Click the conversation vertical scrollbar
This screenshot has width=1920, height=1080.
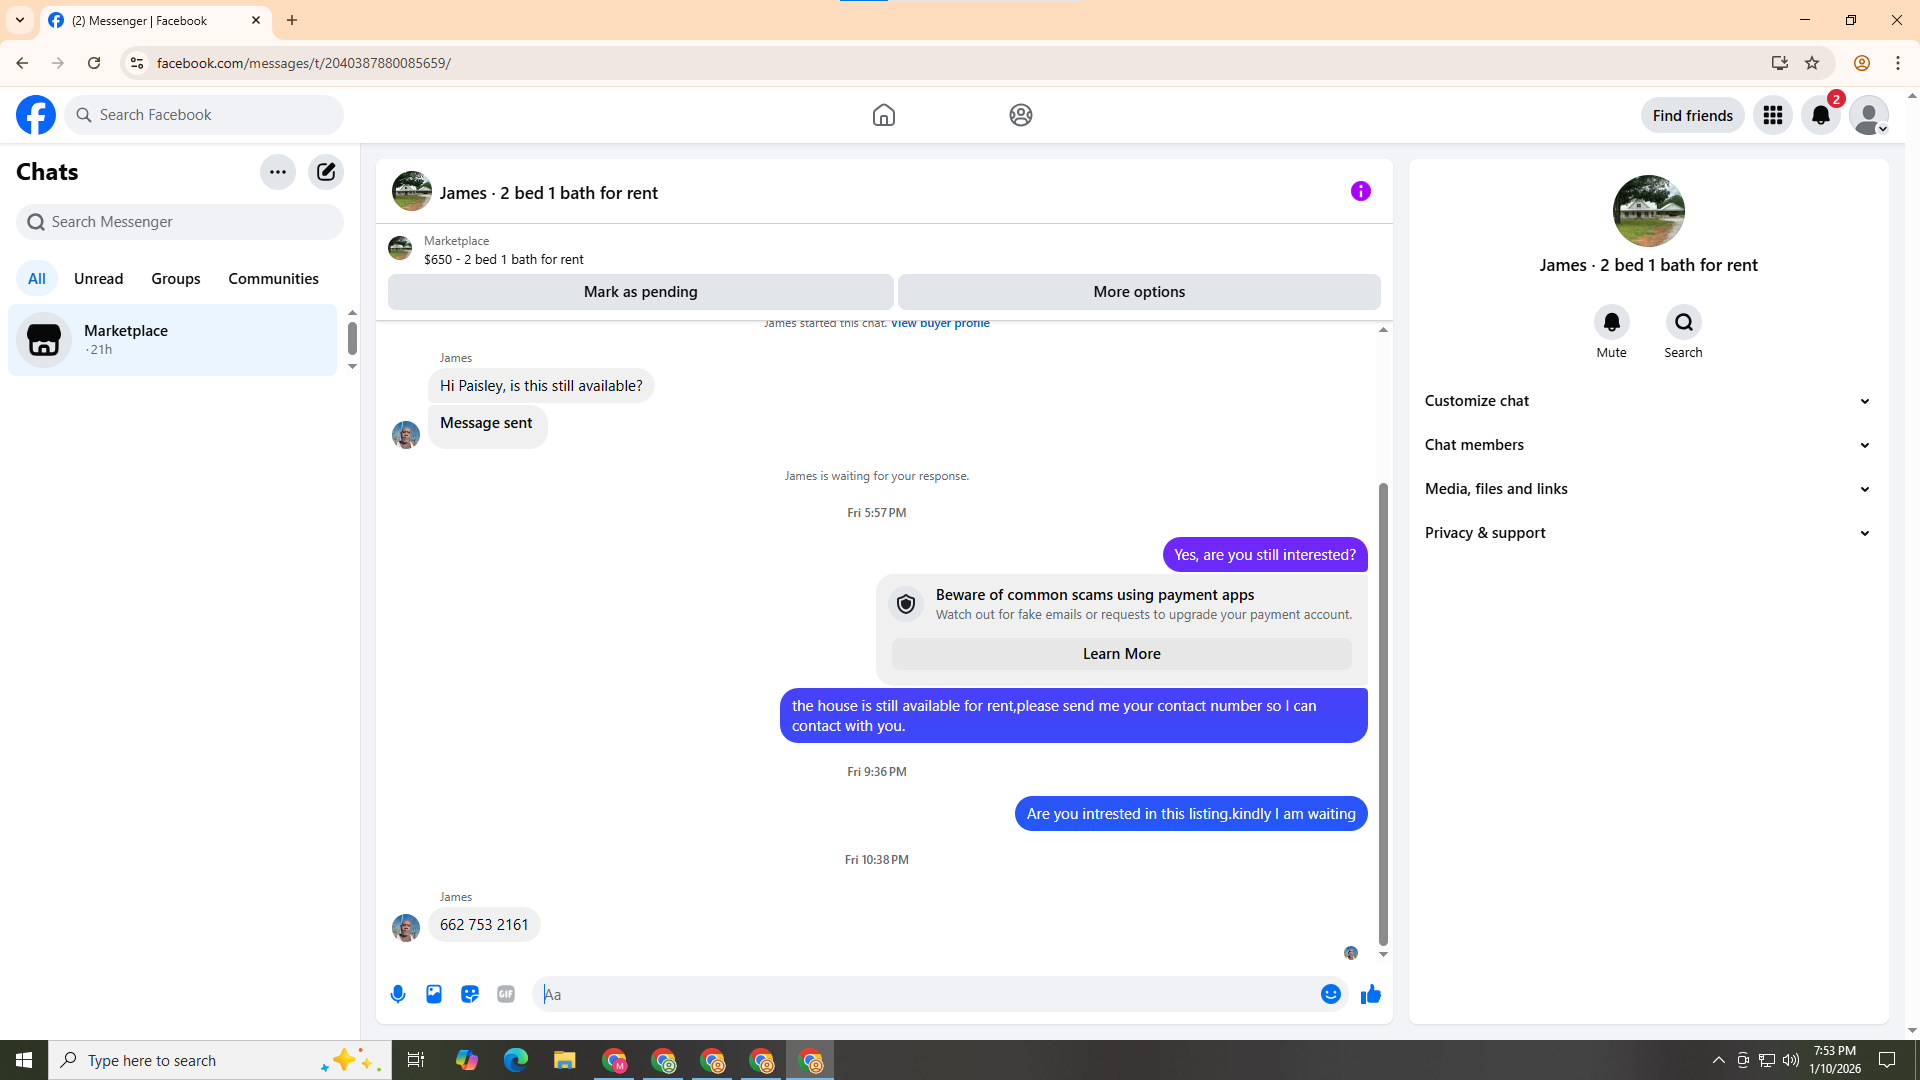click(x=1383, y=714)
